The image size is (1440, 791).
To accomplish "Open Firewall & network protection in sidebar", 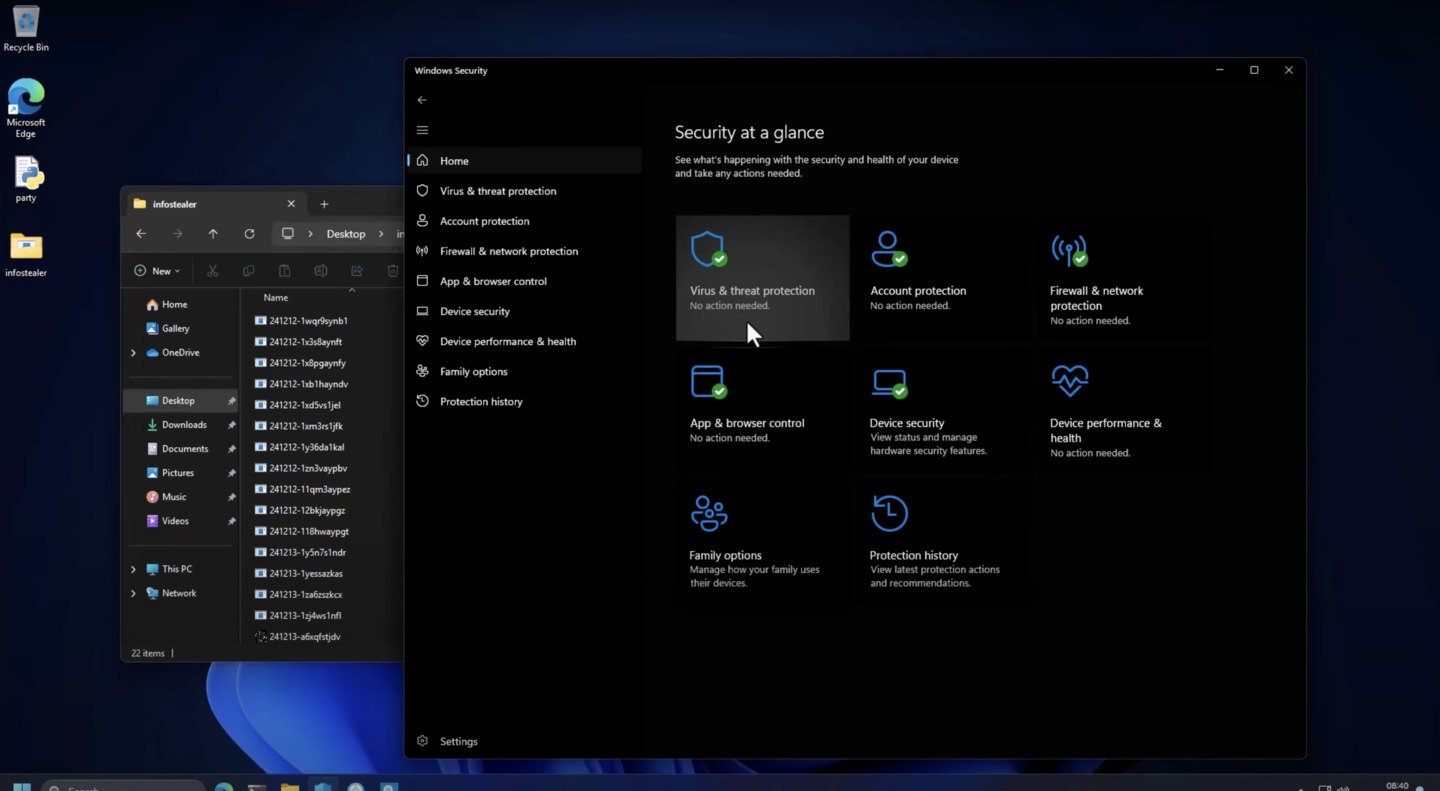I will [508, 250].
